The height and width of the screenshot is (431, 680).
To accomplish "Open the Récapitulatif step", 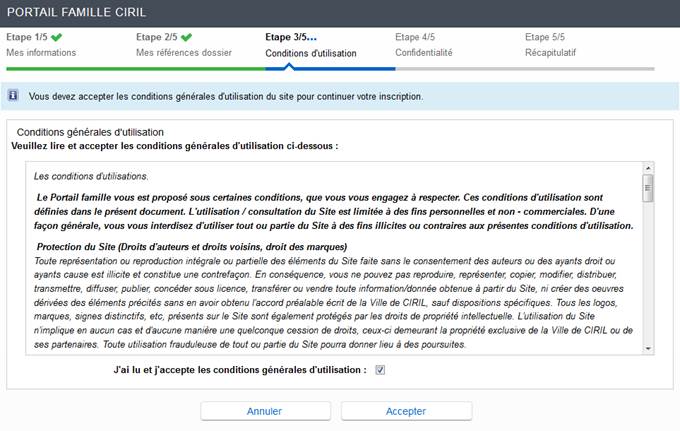I will pos(557,52).
